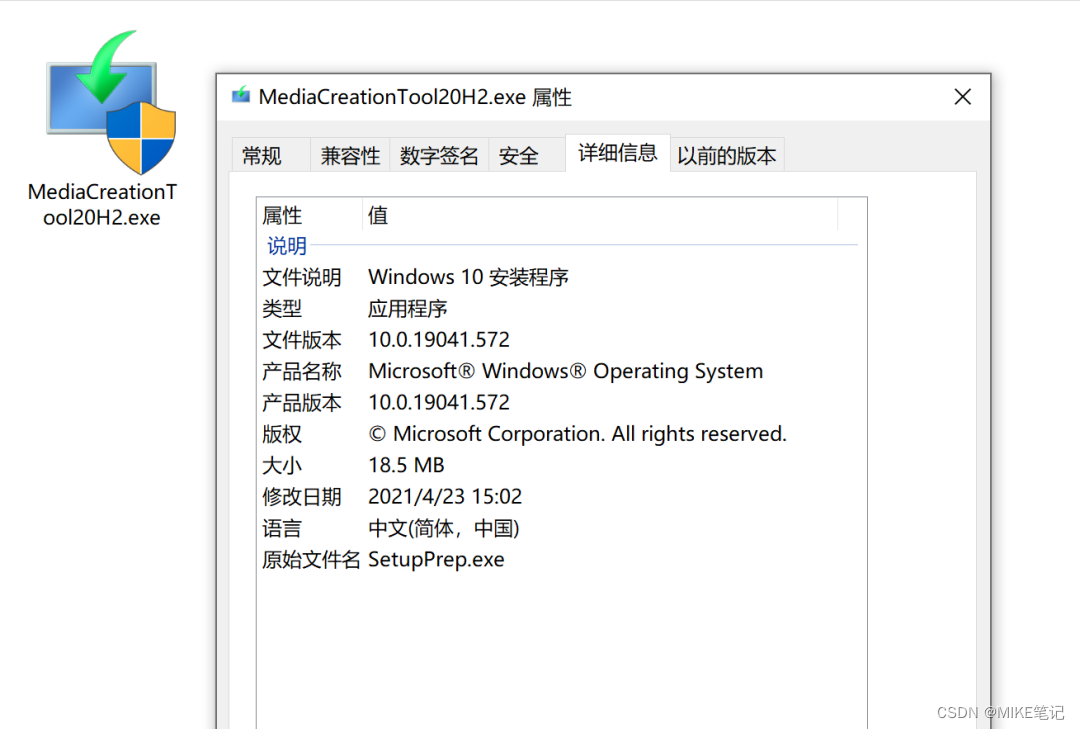Go to the 数字签名 tab
This screenshot has width=1080, height=729.
point(439,155)
